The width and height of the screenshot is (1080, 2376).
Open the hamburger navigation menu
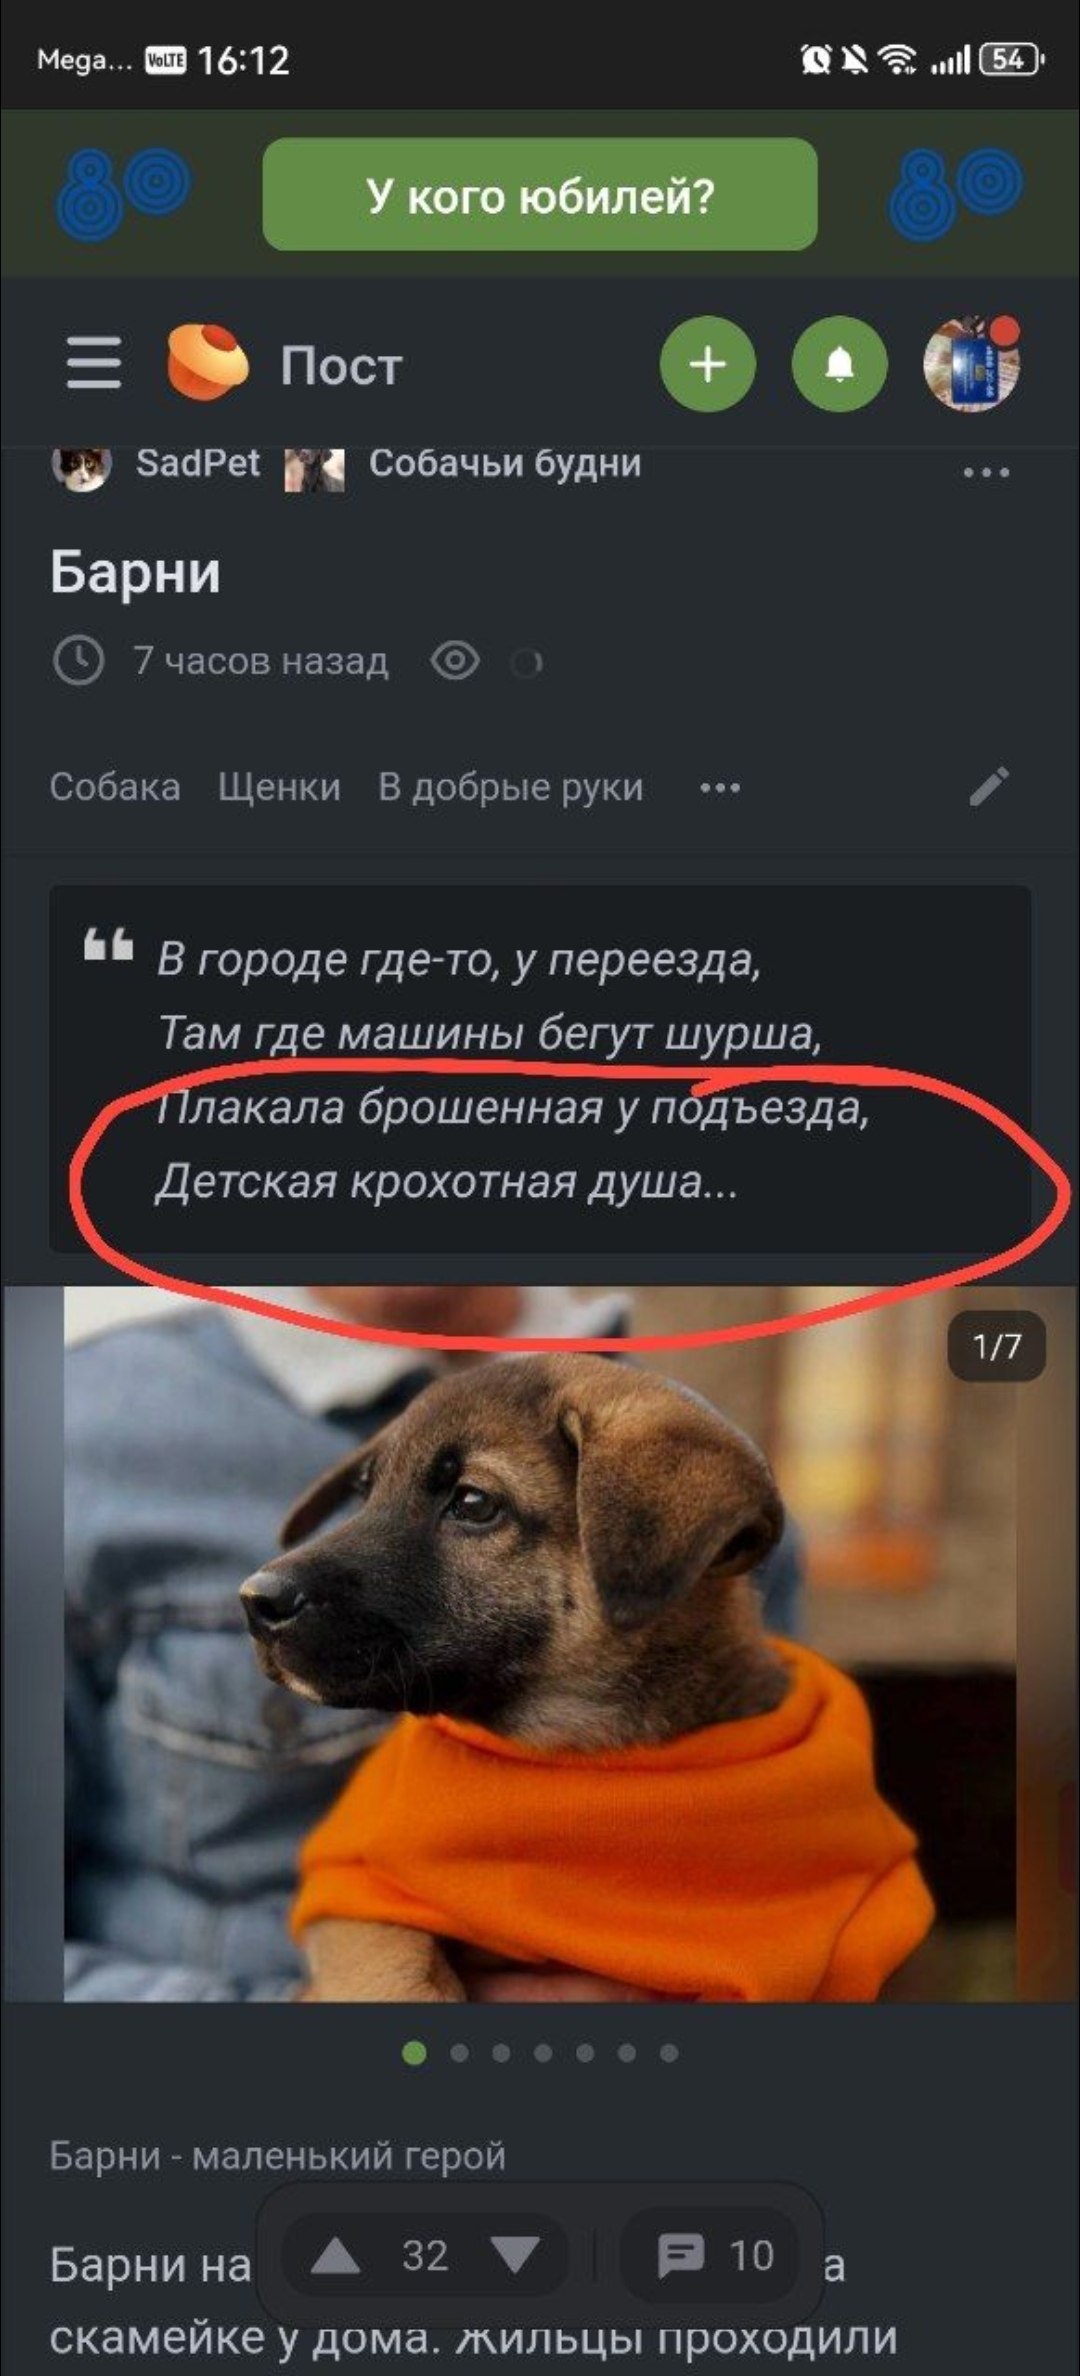pyautogui.click(x=94, y=363)
